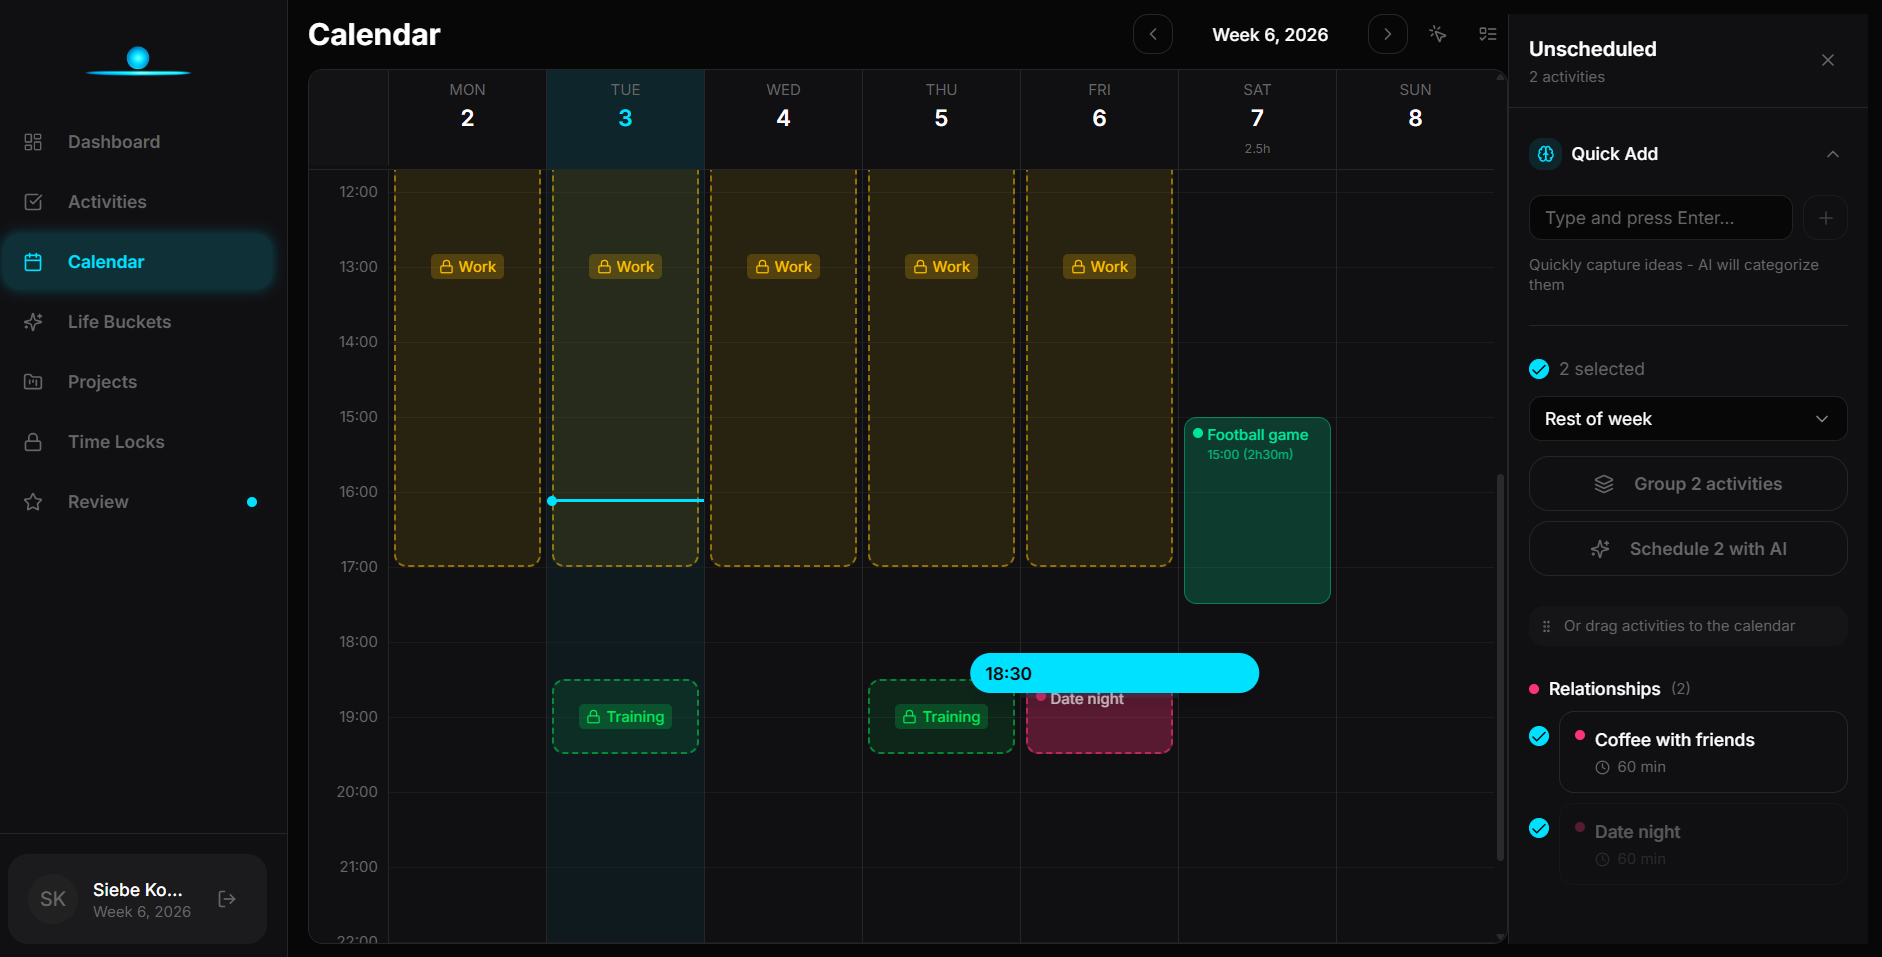The image size is (1882, 957).
Task: Click the Quick Add input field
Action: 1658,217
